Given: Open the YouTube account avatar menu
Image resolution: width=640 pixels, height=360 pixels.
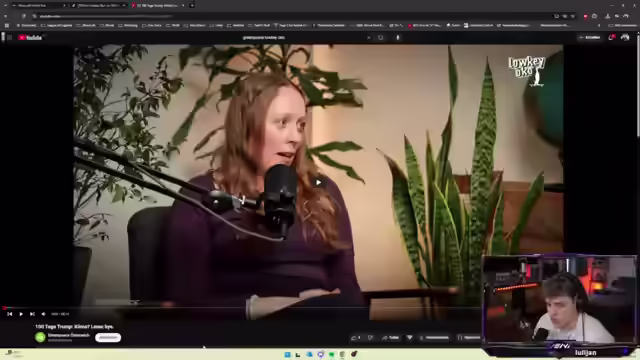Looking at the screenshot, I should [x=625, y=38].
